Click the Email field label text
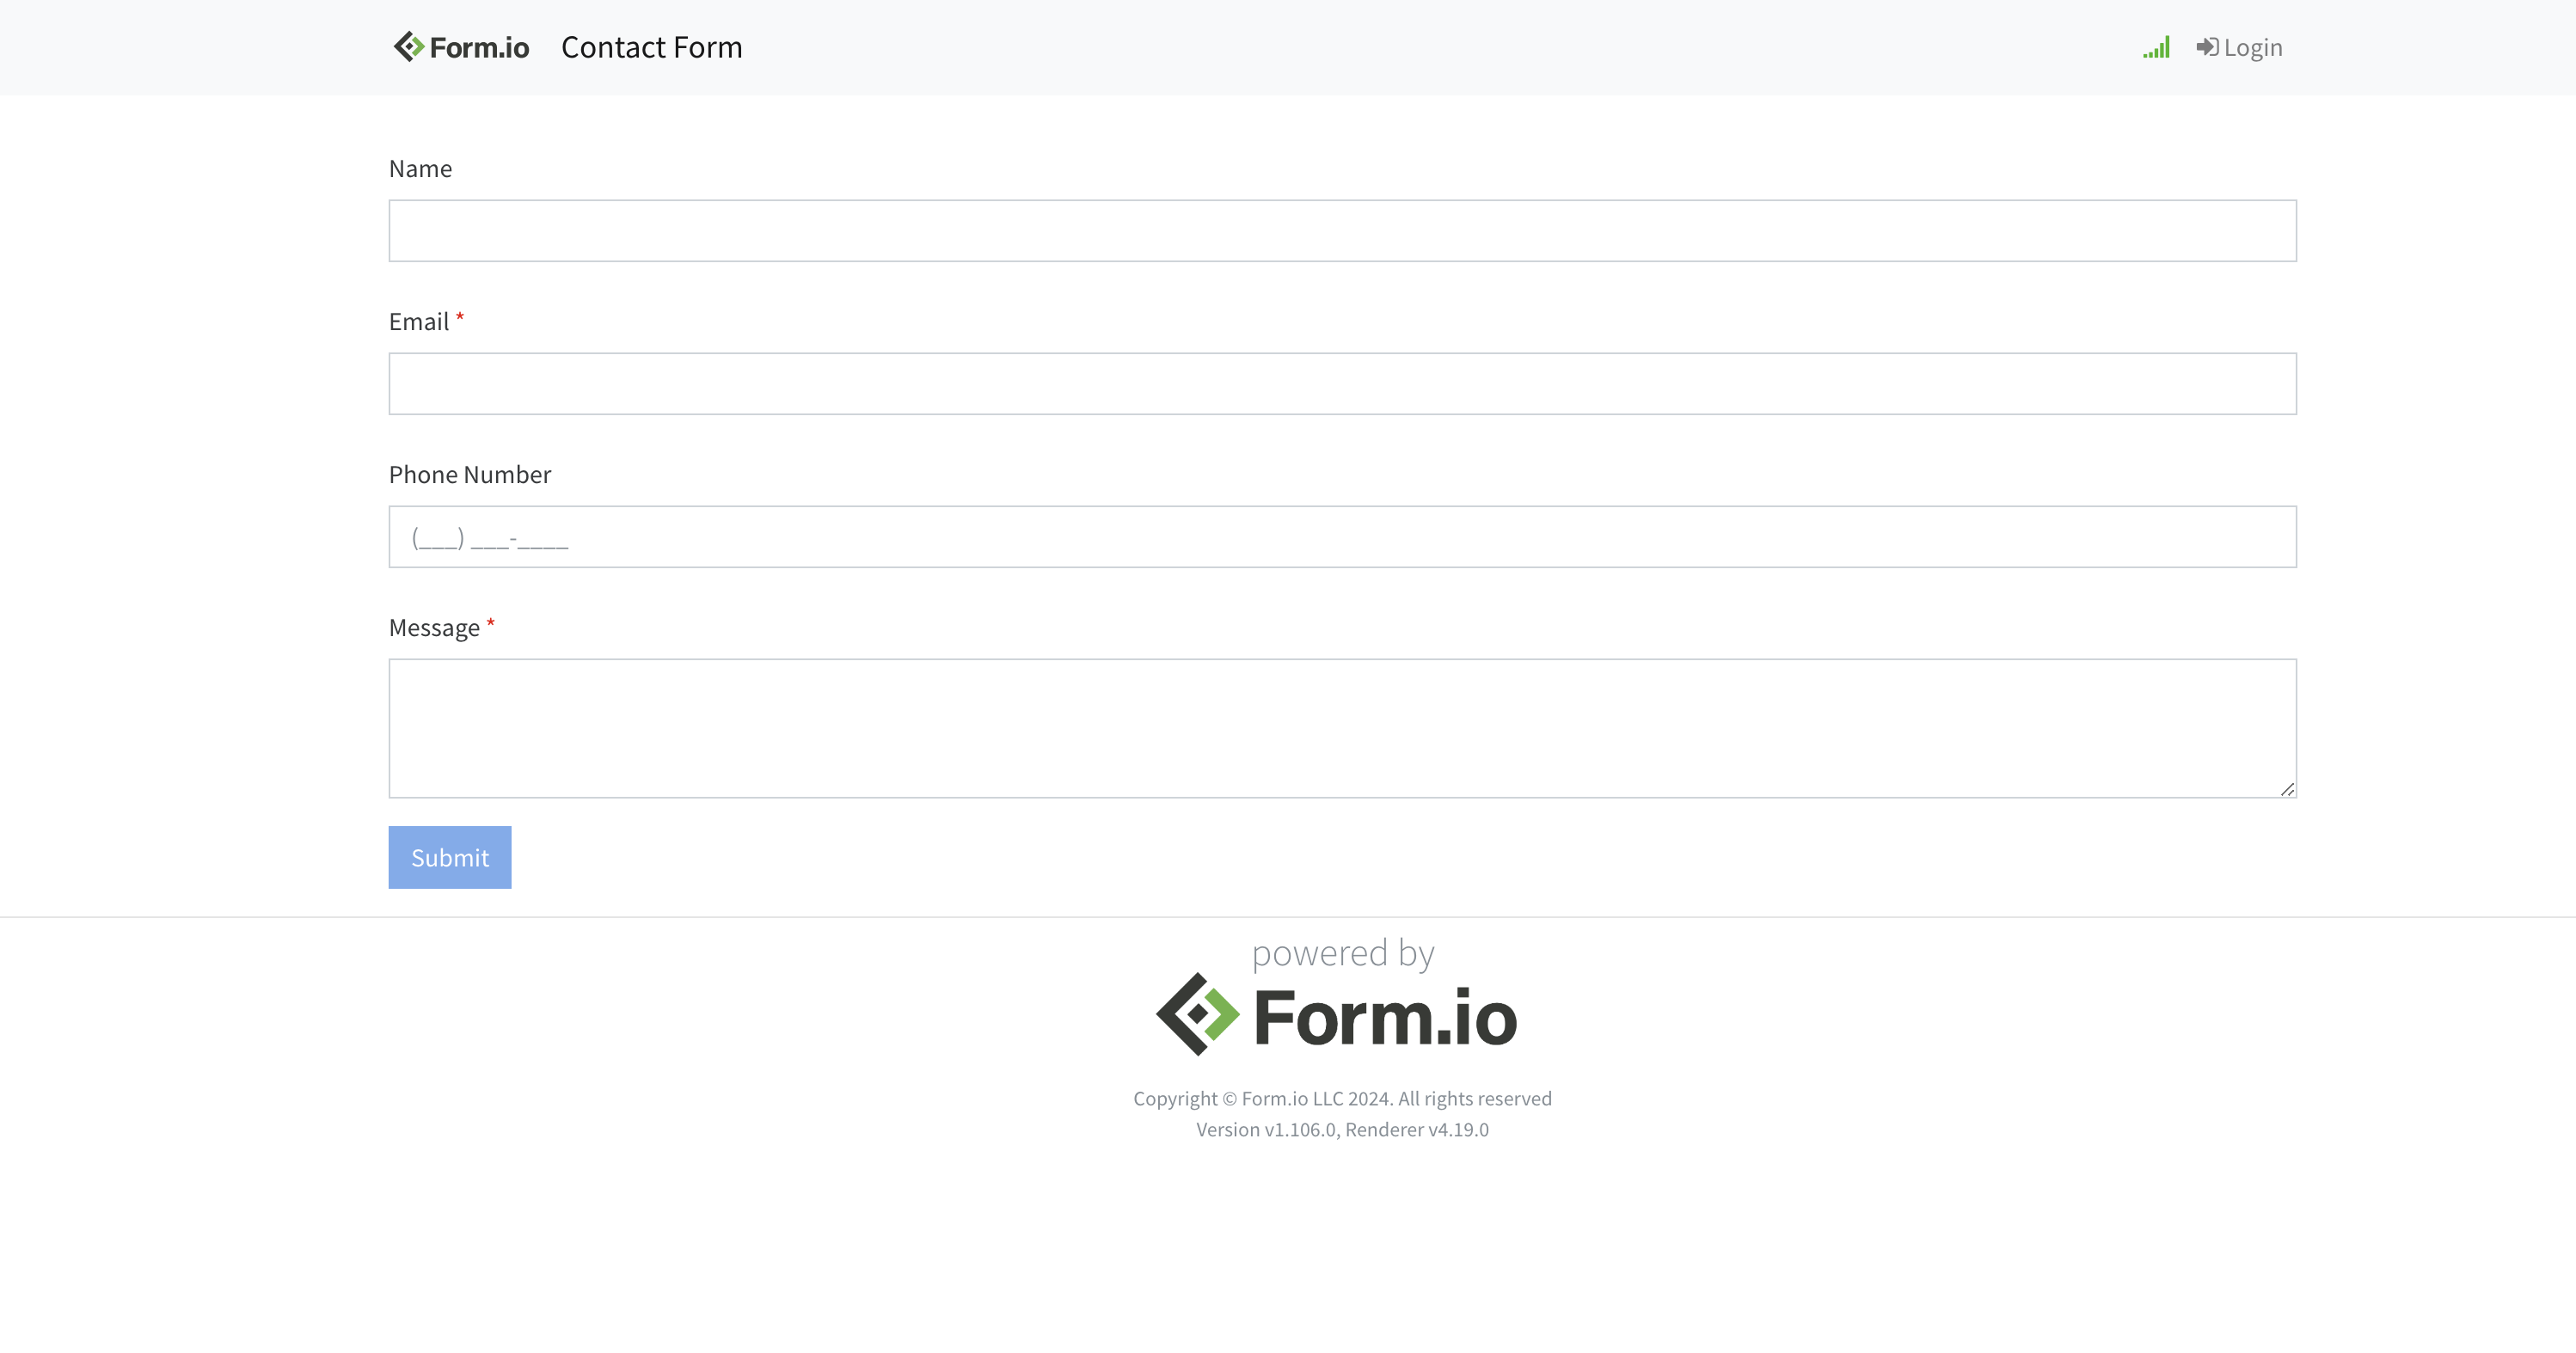2576x1353 pixels. pos(419,322)
